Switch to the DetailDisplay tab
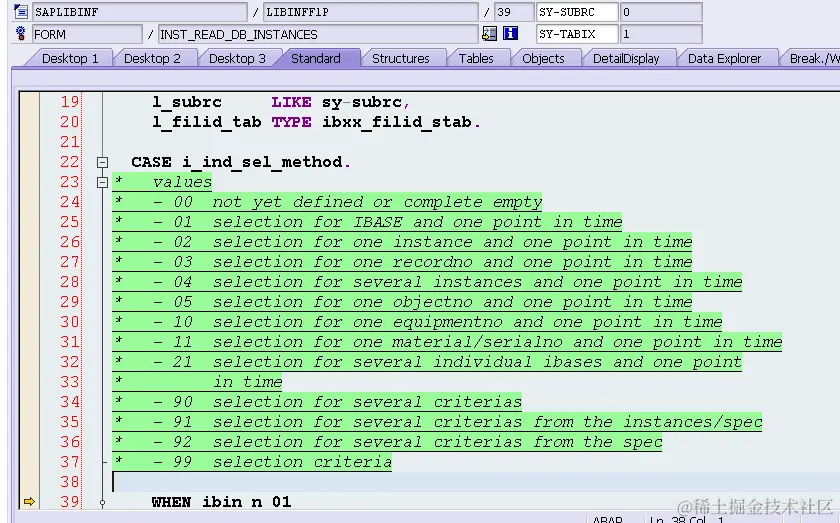This screenshot has height=523, width=840. point(626,58)
